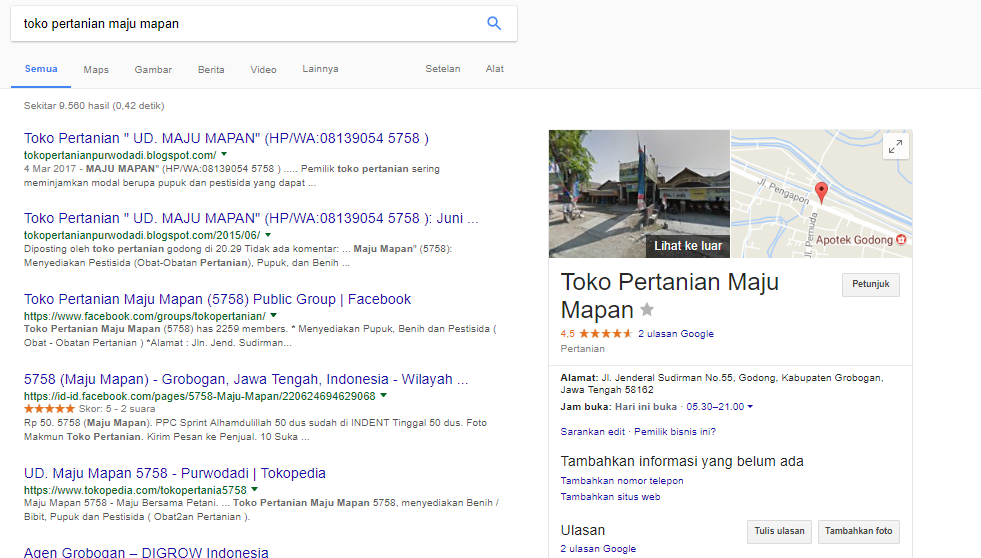Screen dimensions: 981x558
Task: Open the Lainnya menu
Action: click(x=320, y=69)
